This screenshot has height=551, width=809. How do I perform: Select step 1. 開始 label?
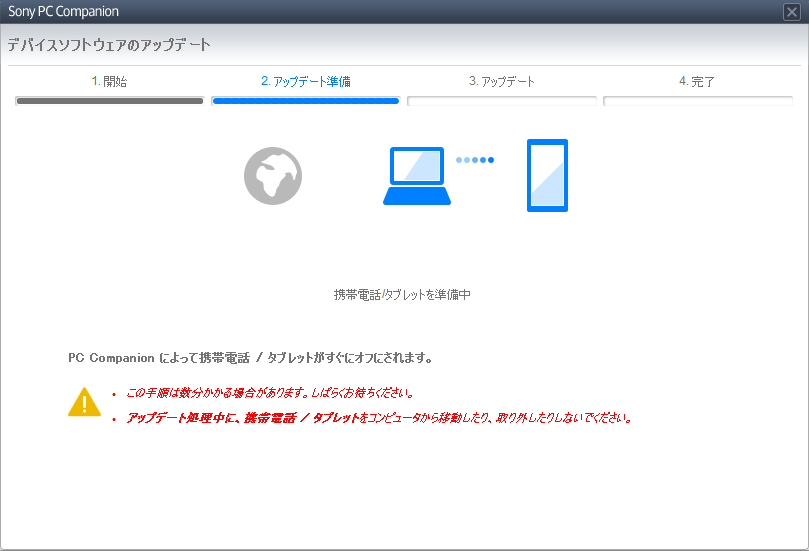tap(109, 82)
